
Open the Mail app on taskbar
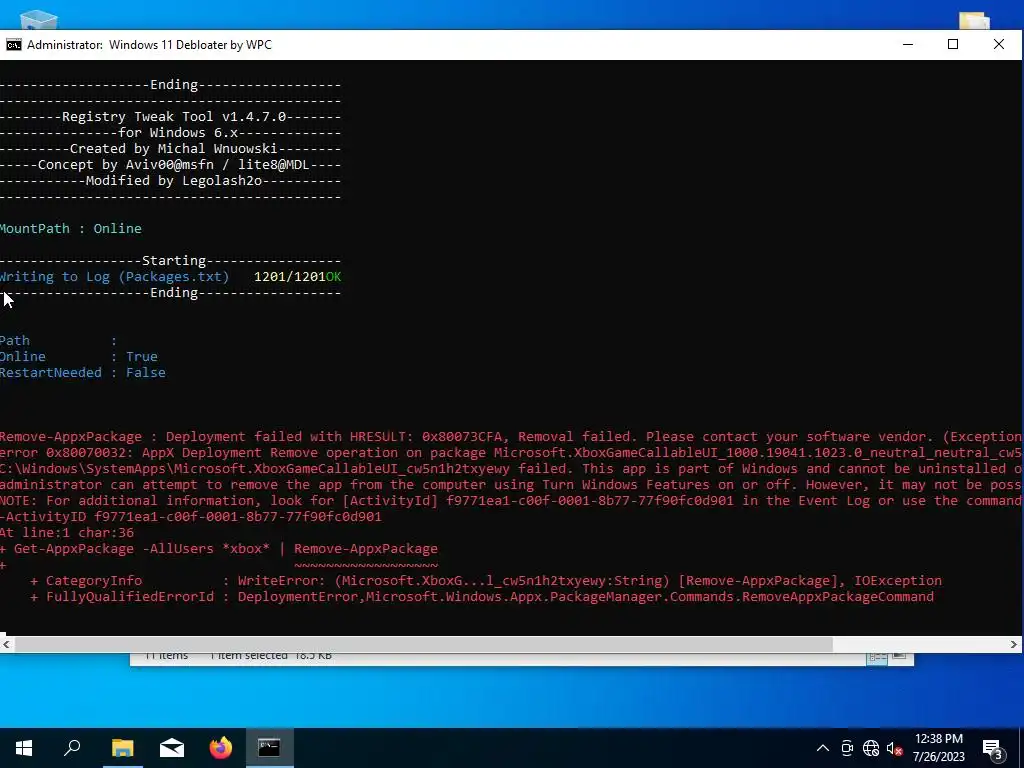point(172,748)
